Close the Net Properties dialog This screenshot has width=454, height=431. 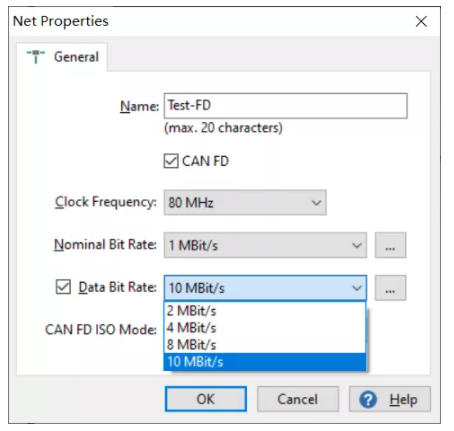[421, 21]
